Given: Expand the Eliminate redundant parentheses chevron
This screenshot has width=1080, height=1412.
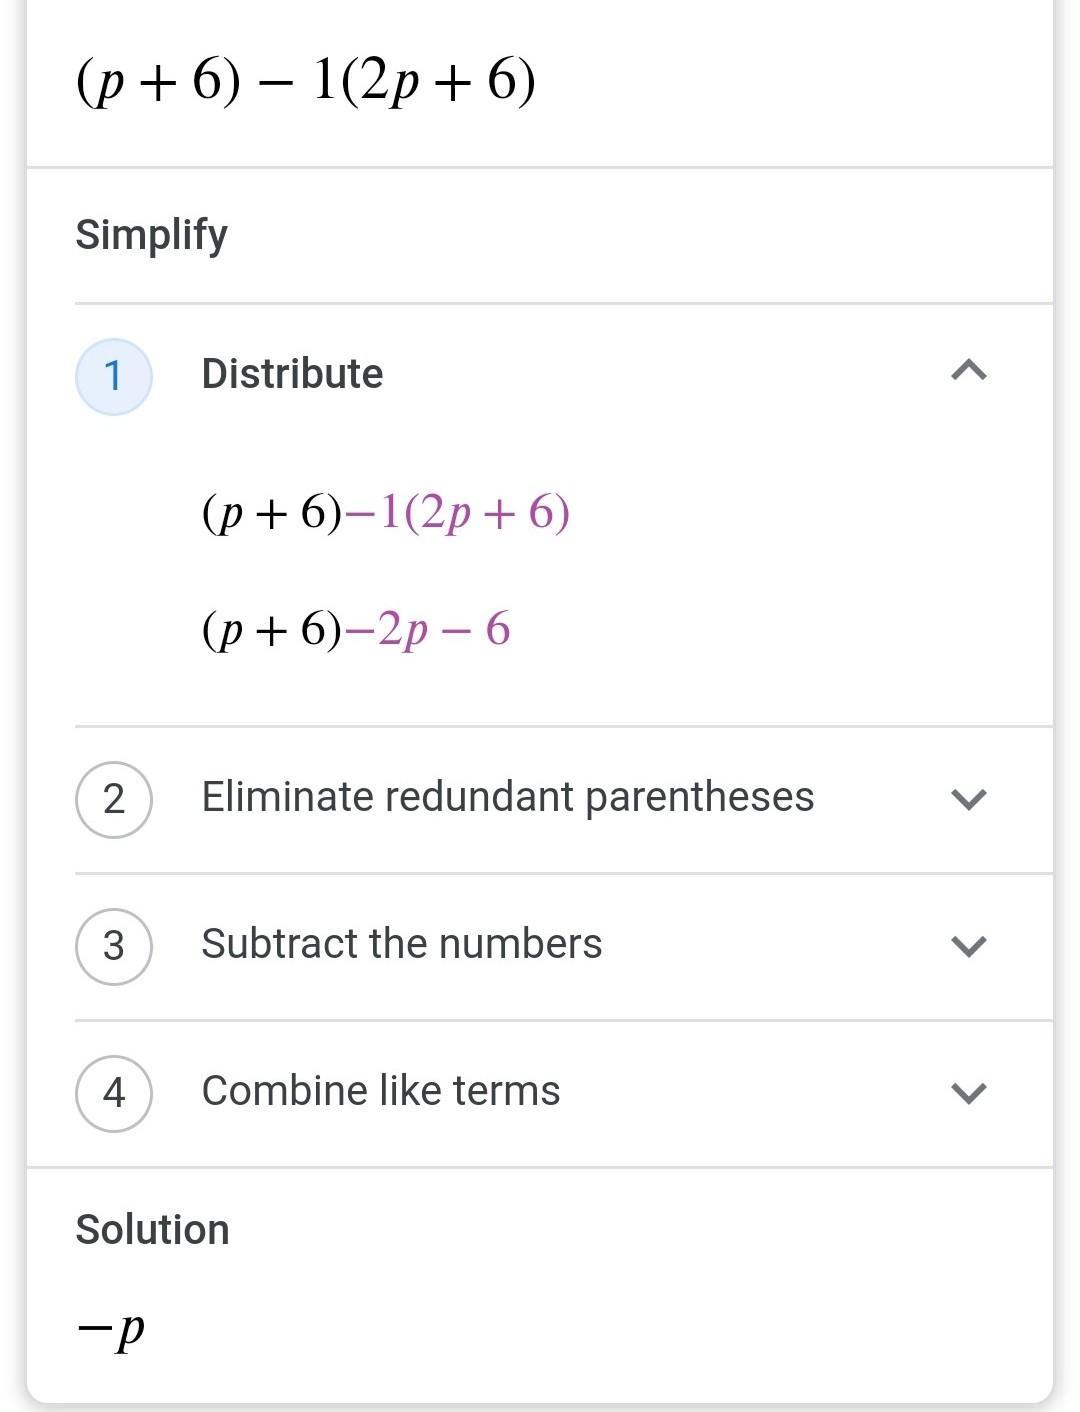Looking at the screenshot, I should pos(968,799).
